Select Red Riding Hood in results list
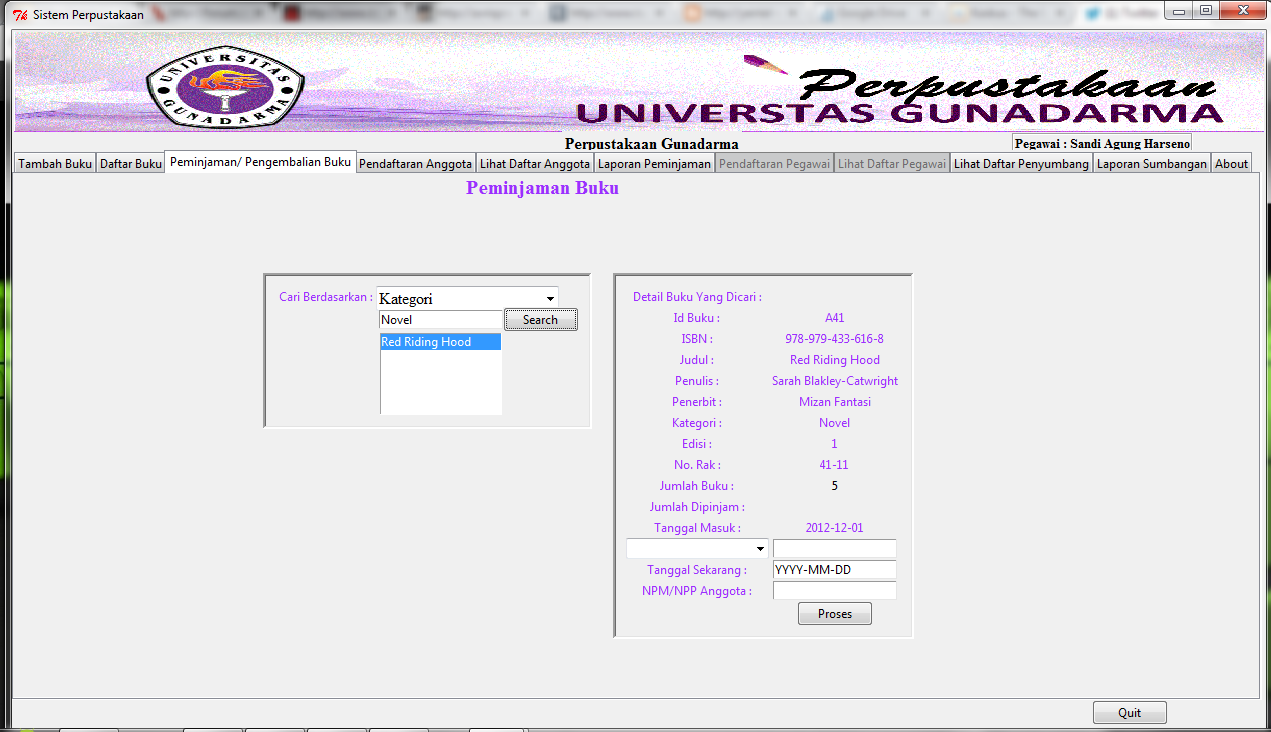1271x732 pixels. 440,342
